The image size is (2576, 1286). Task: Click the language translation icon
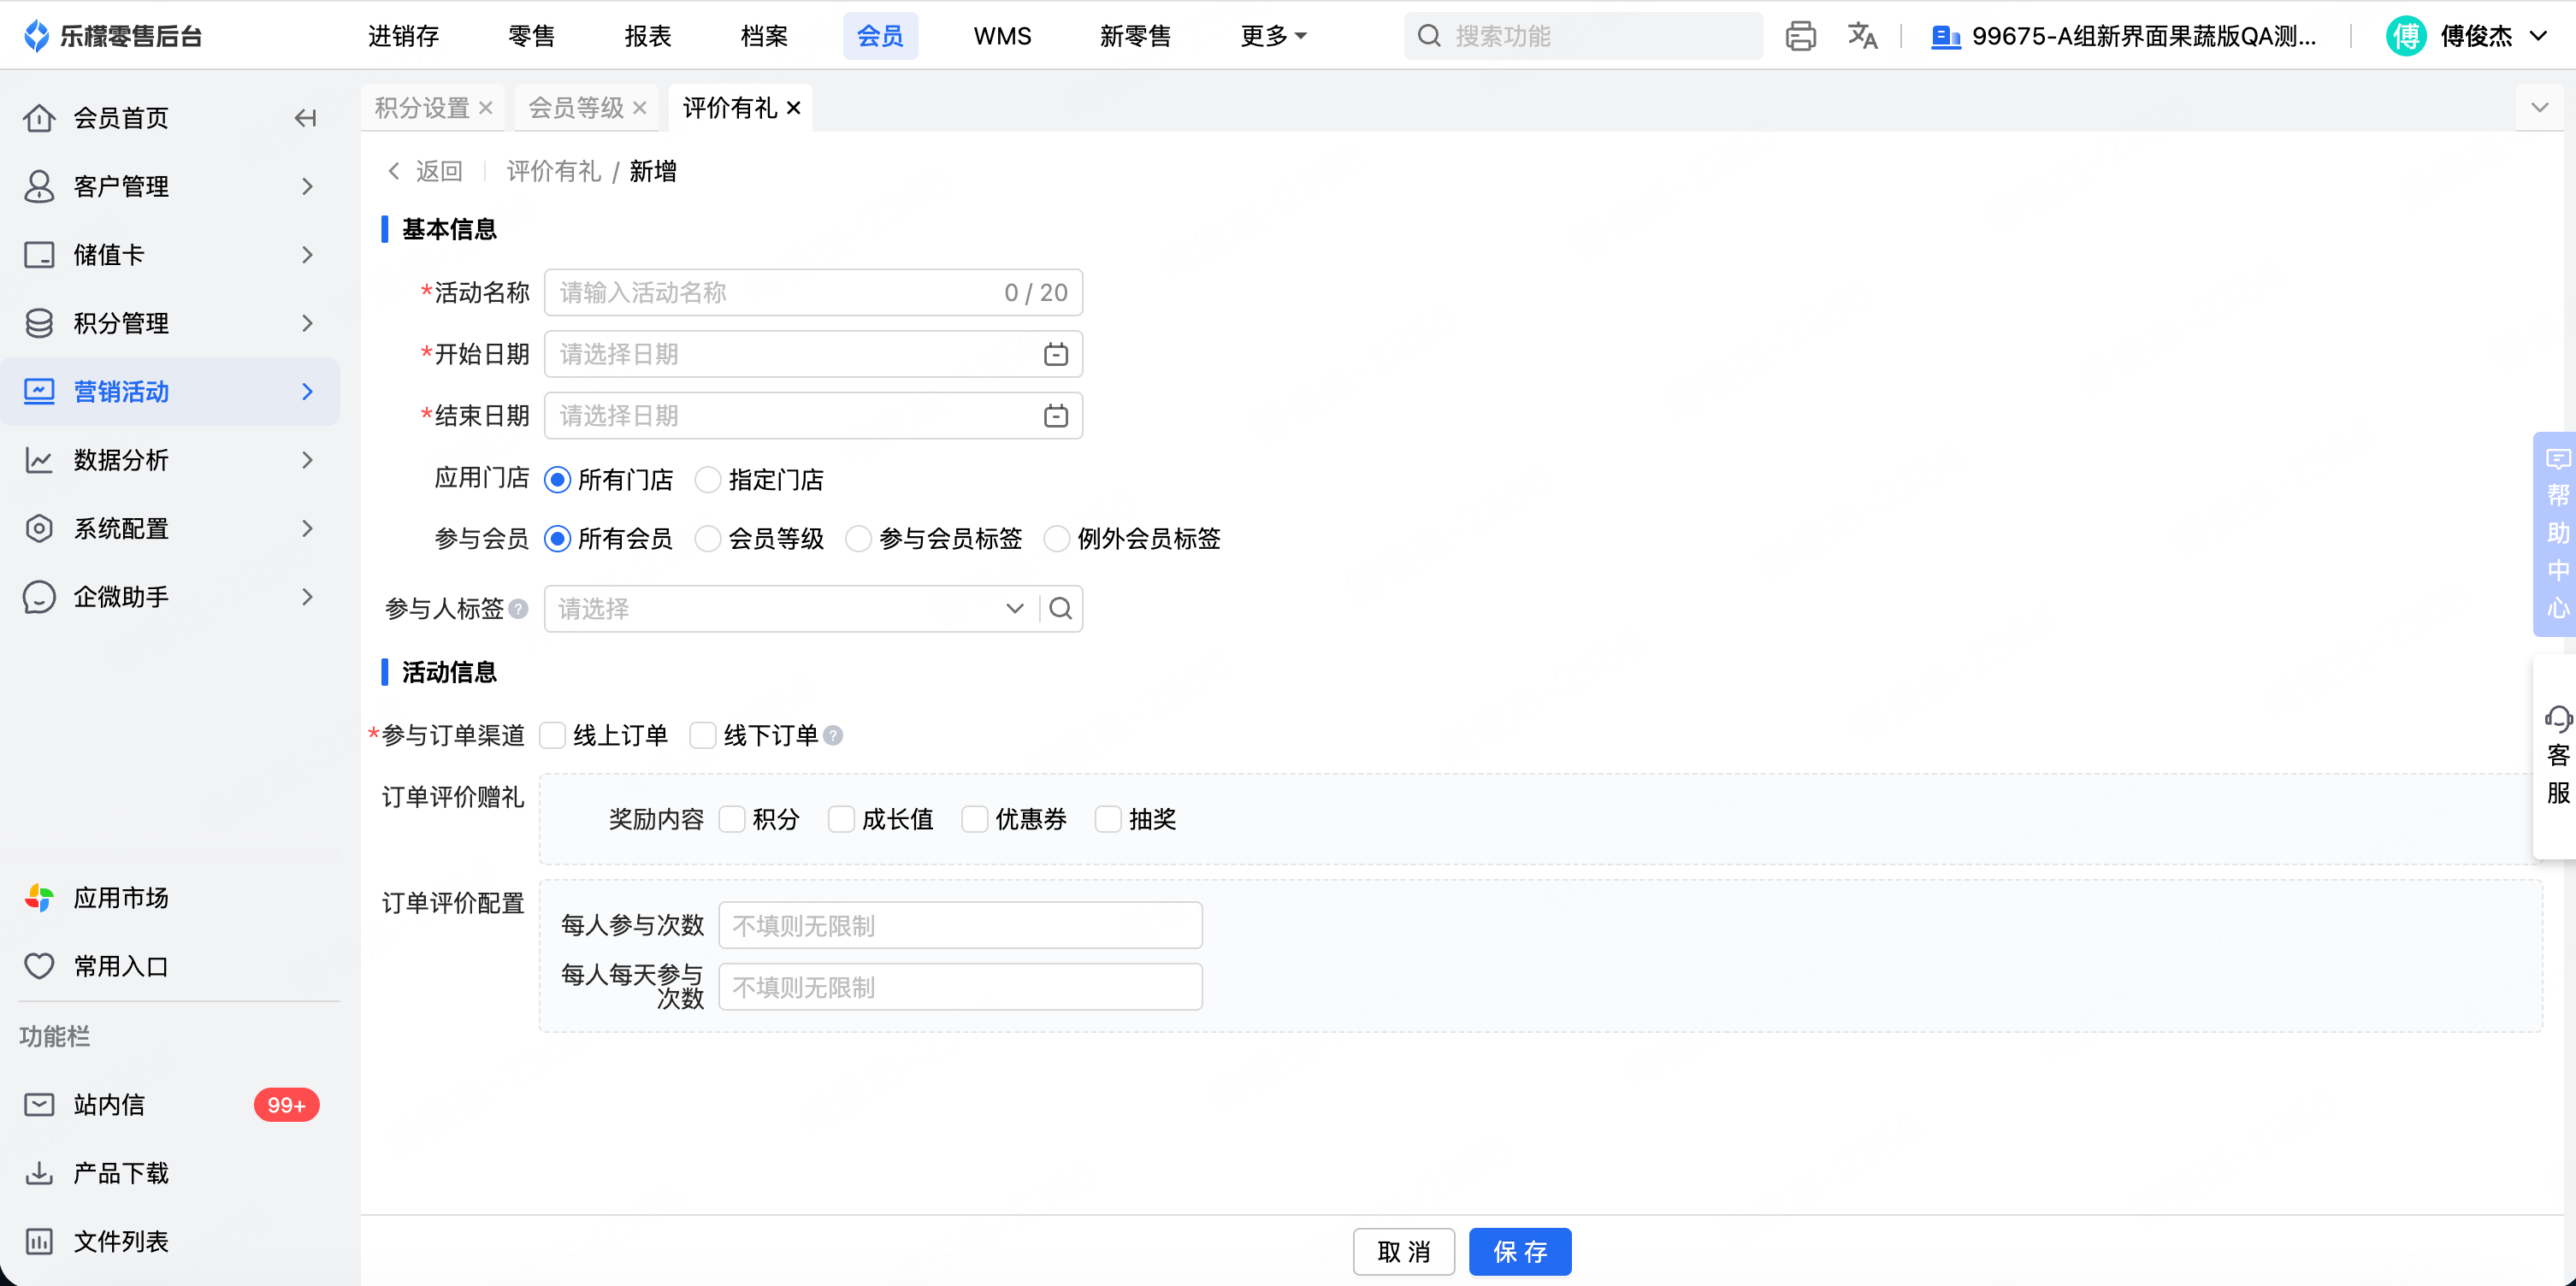coord(1861,36)
